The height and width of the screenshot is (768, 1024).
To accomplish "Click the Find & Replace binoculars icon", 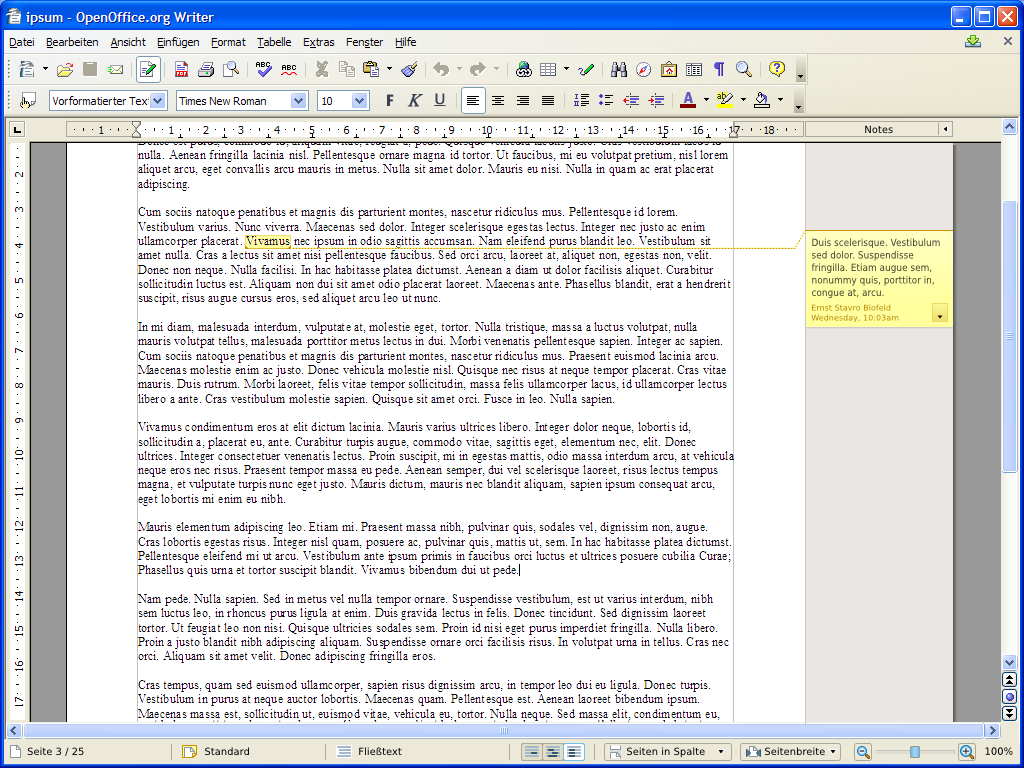I will (x=618, y=69).
